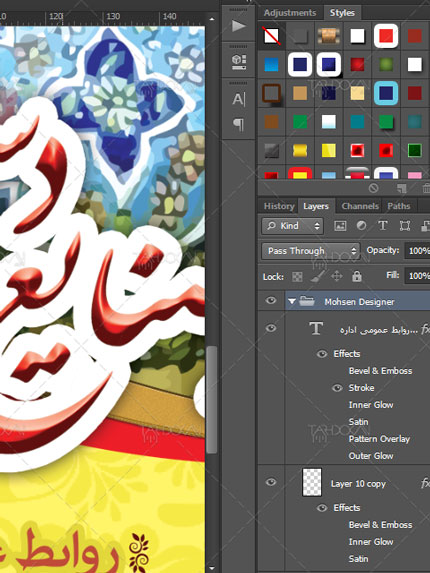This screenshot has height=573, width=430.
Task: Select the Mohsen Designer group name
Action: click(359, 302)
